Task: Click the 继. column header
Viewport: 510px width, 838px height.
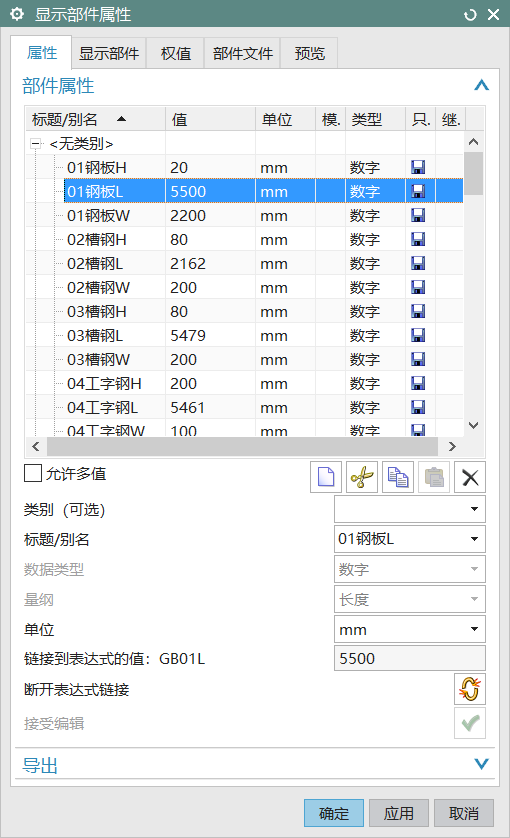Action: point(451,119)
